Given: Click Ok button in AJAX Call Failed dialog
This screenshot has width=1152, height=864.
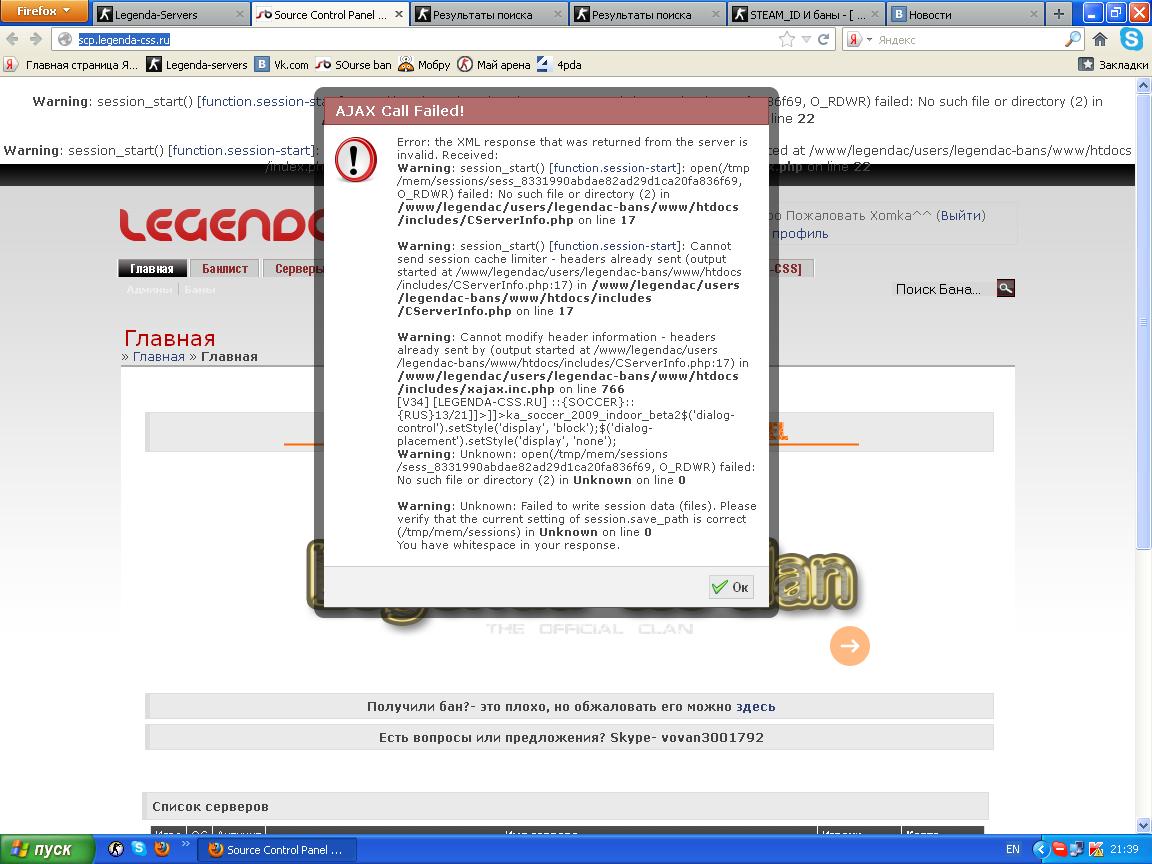Looking at the screenshot, I should point(731,586).
